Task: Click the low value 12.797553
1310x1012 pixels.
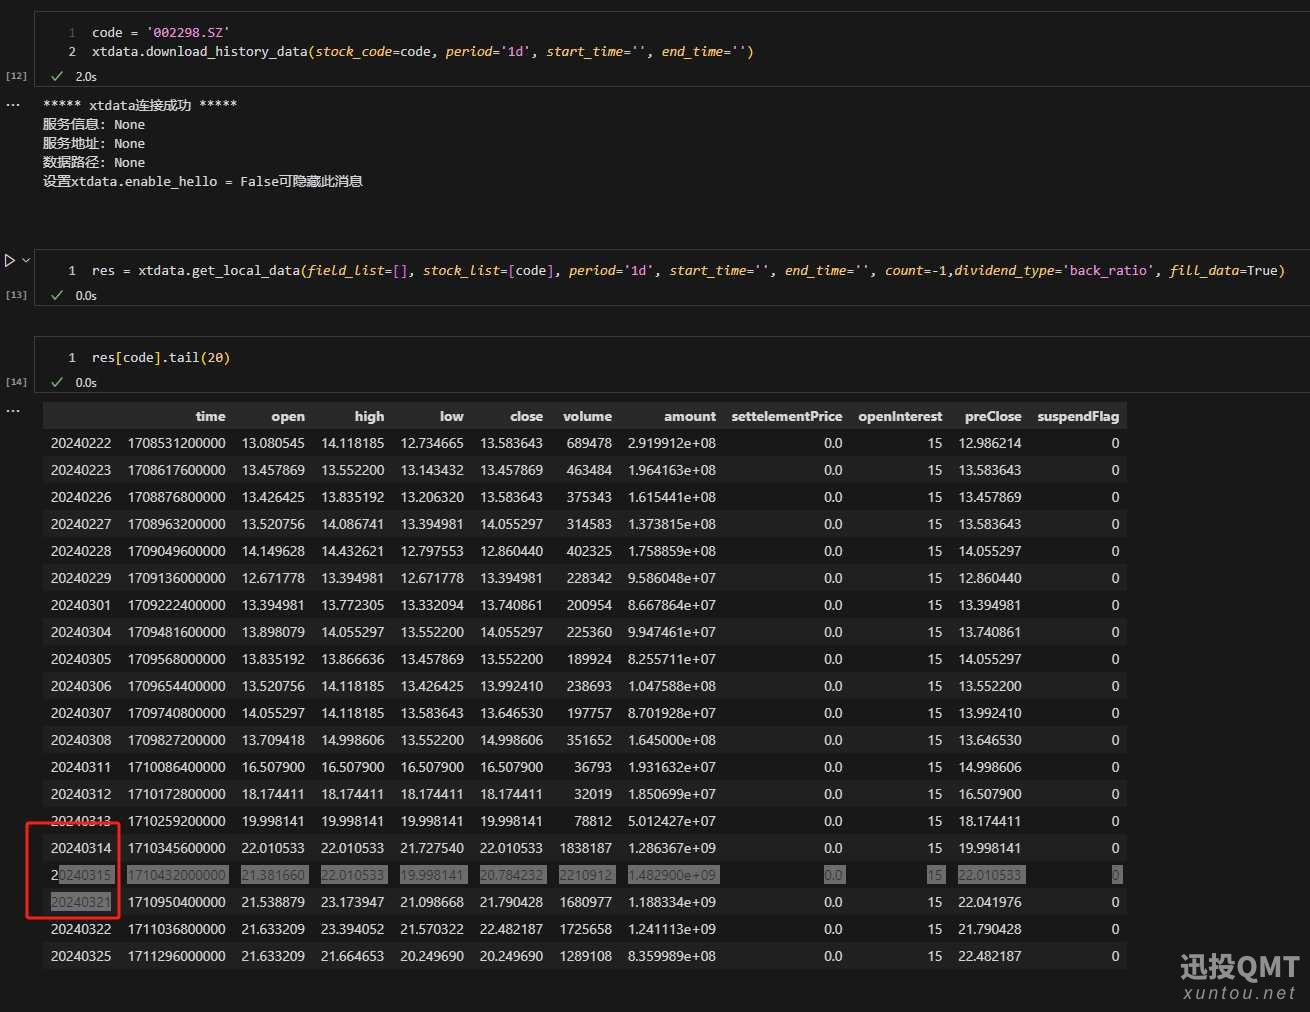Action: pyautogui.click(x=432, y=551)
